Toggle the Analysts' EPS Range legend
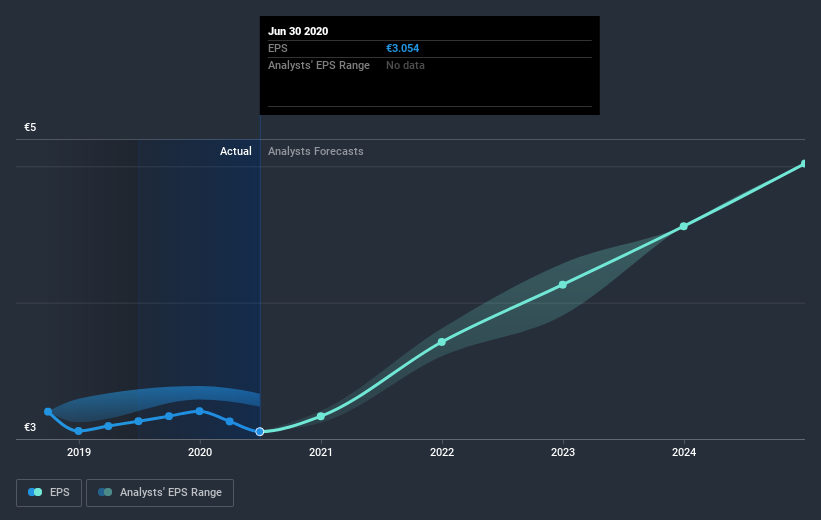Screen dimensions: 821x520 [160, 492]
